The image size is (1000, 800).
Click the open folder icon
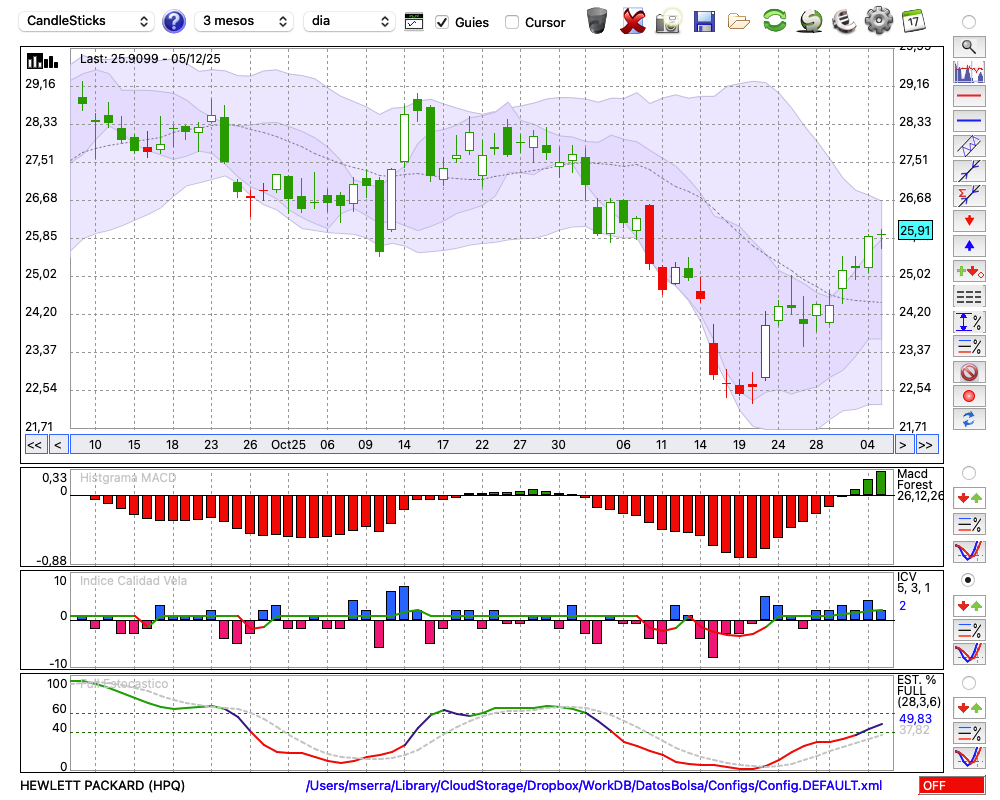click(x=739, y=22)
